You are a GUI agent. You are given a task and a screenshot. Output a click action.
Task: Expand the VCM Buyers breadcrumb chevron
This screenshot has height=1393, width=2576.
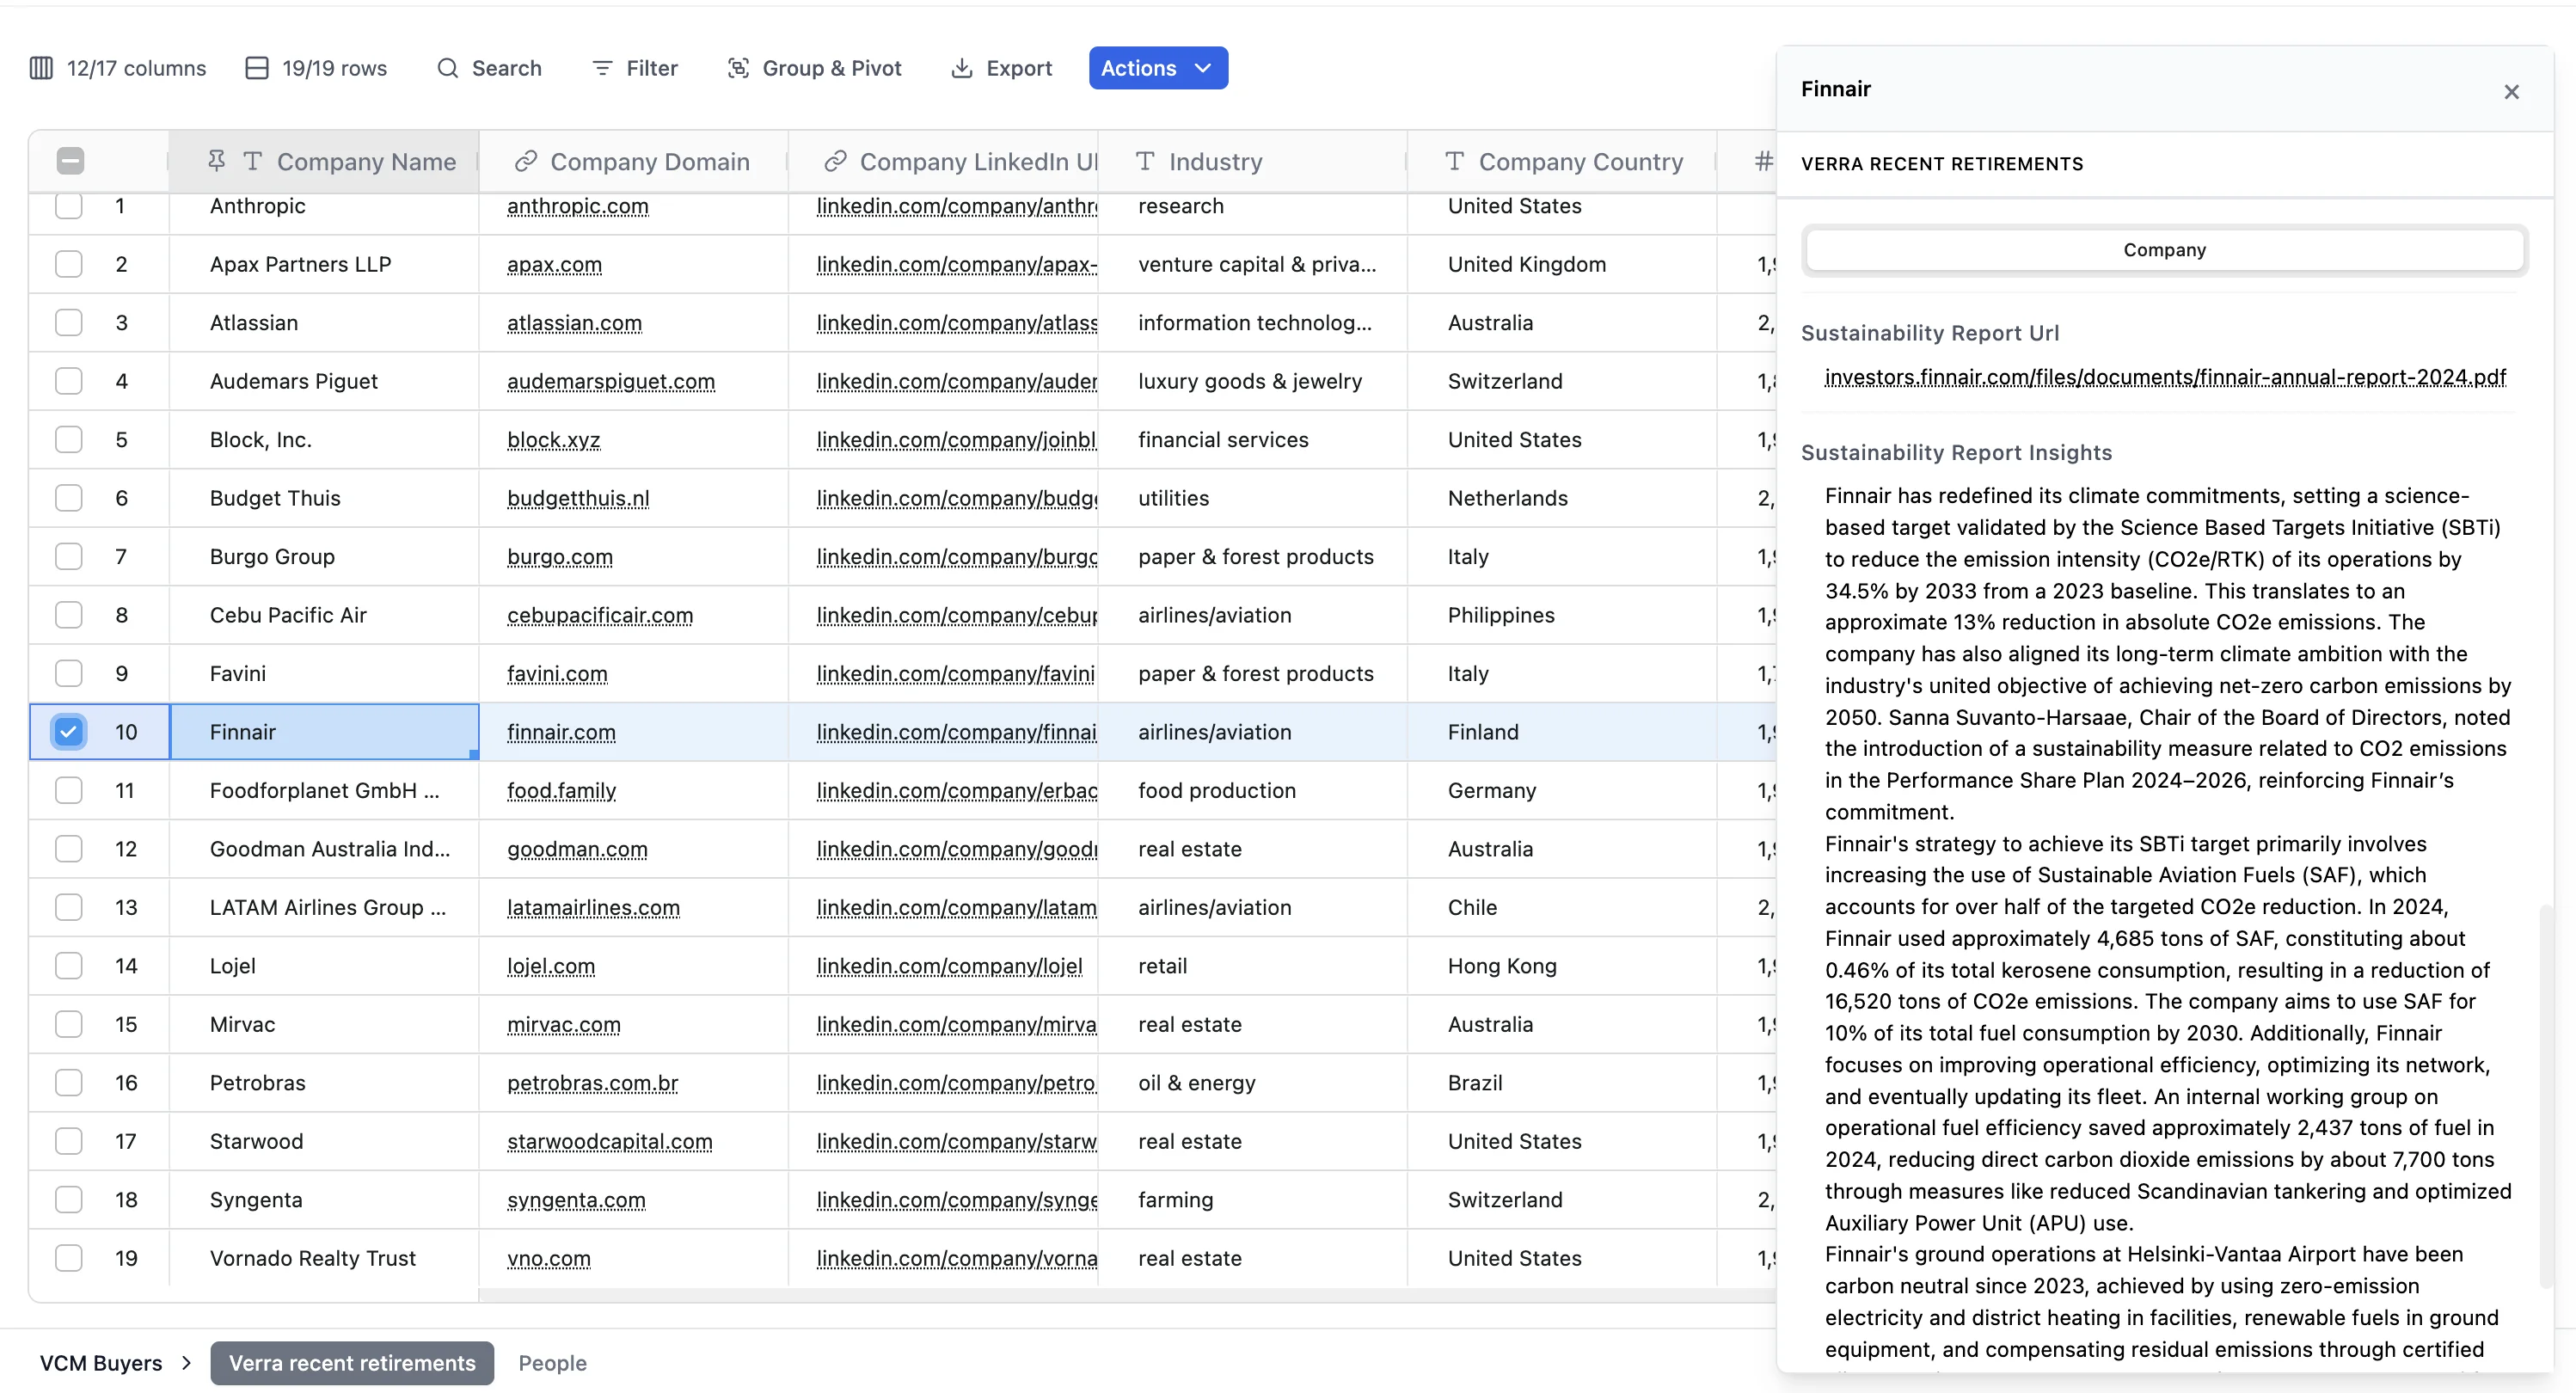pyautogui.click(x=187, y=1363)
